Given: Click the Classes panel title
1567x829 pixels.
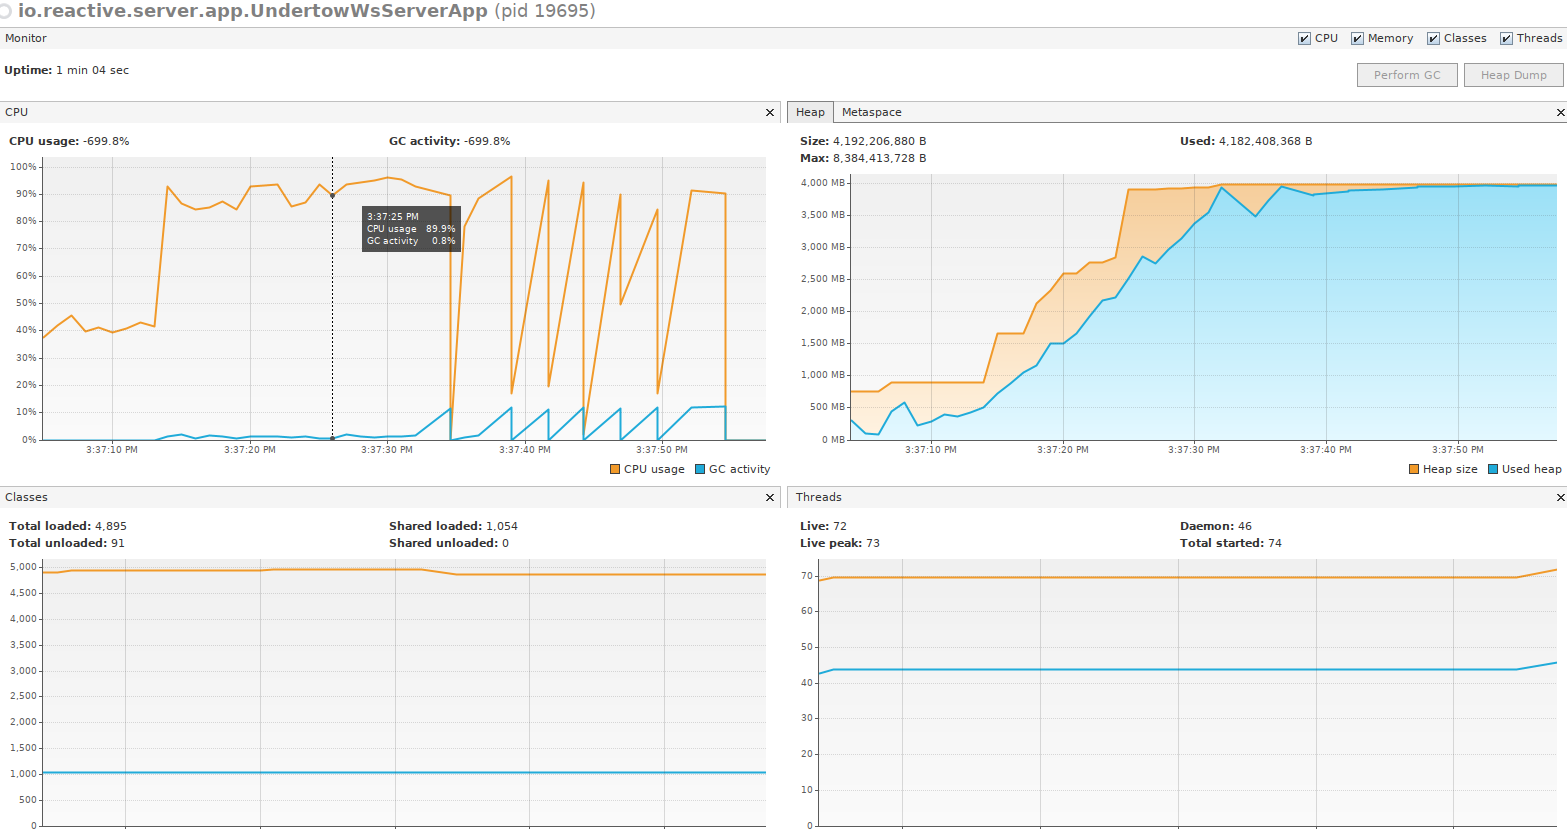Looking at the screenshot, I should pyautogui.click(x=26, y=497).
